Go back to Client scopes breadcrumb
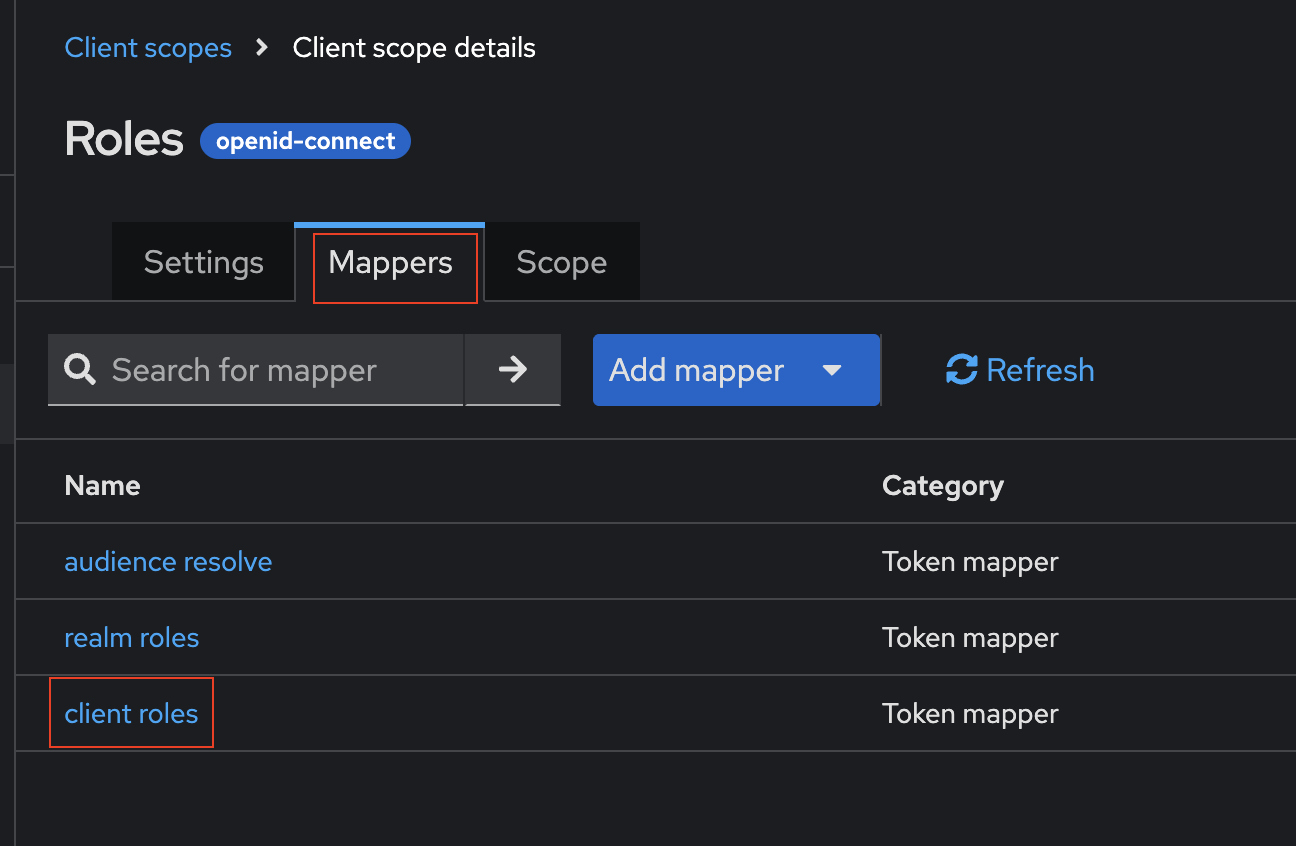Image resolution: width=1296 pixels, height=846 pixels. tap(148, 47)
